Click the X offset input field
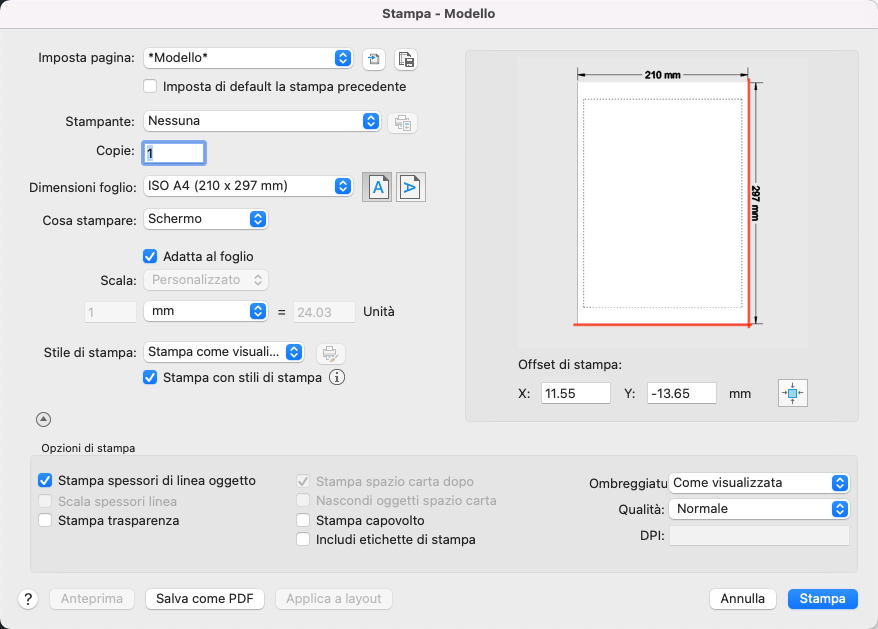This screenshot has width=878, height=629. click(x=576, y=393)
